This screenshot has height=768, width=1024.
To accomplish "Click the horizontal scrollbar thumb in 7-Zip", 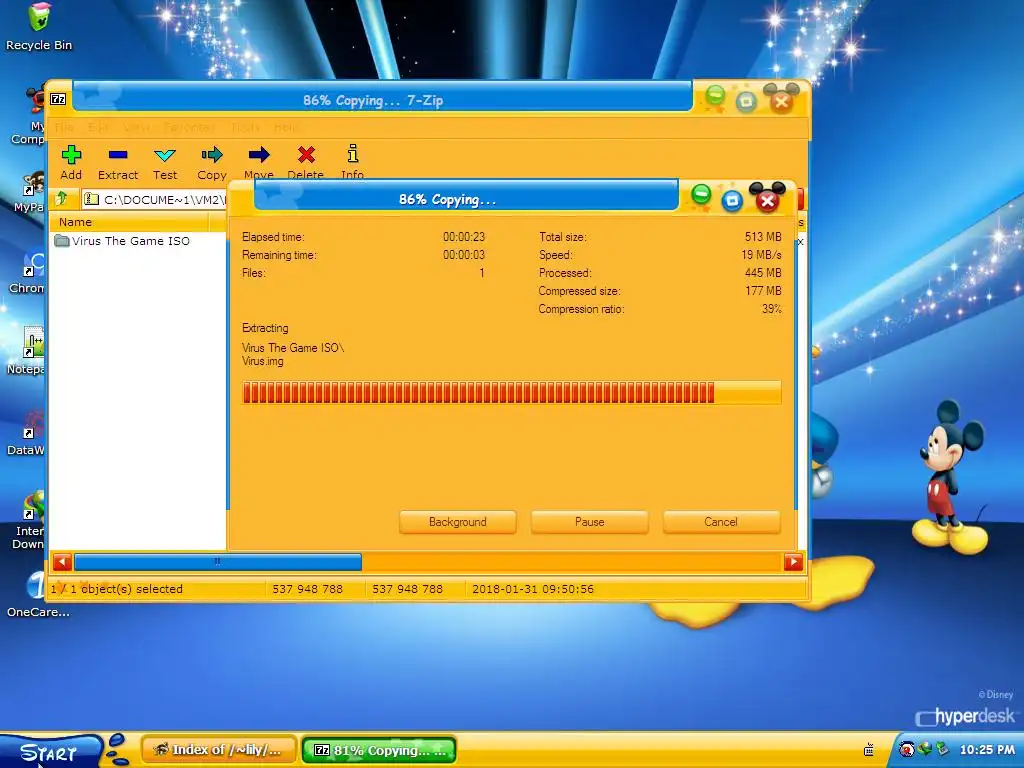I will [x=217, y=562].
